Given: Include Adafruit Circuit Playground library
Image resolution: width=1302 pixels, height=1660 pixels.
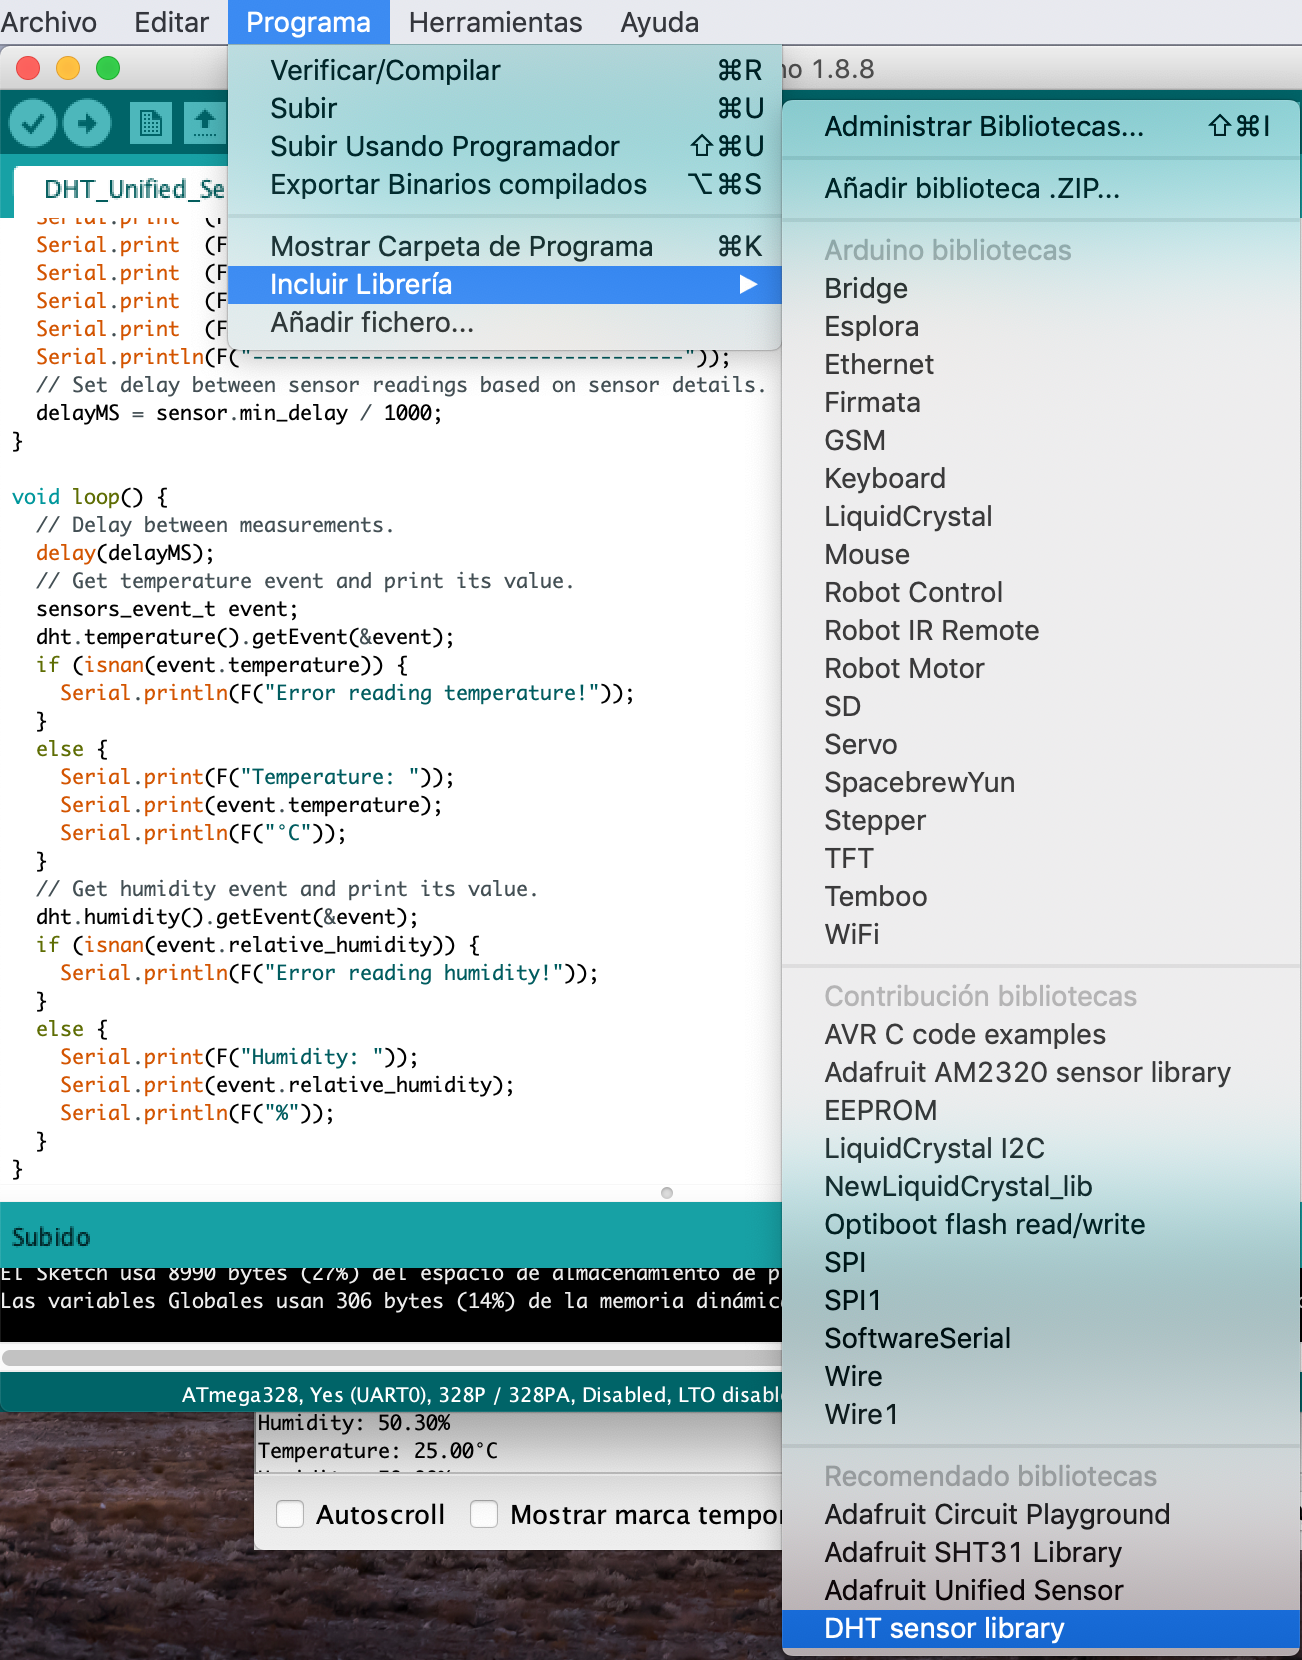Looking at the screenshot, I should [x=1042, y=1515].
